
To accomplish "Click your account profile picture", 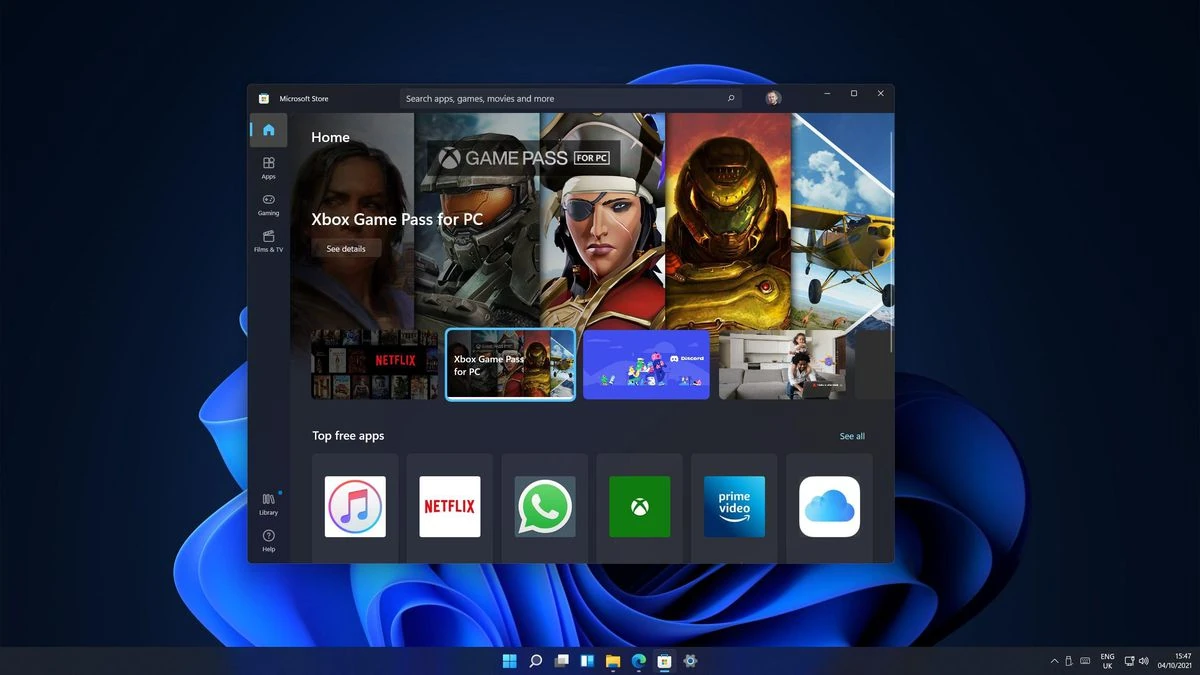I will [772, 97].
